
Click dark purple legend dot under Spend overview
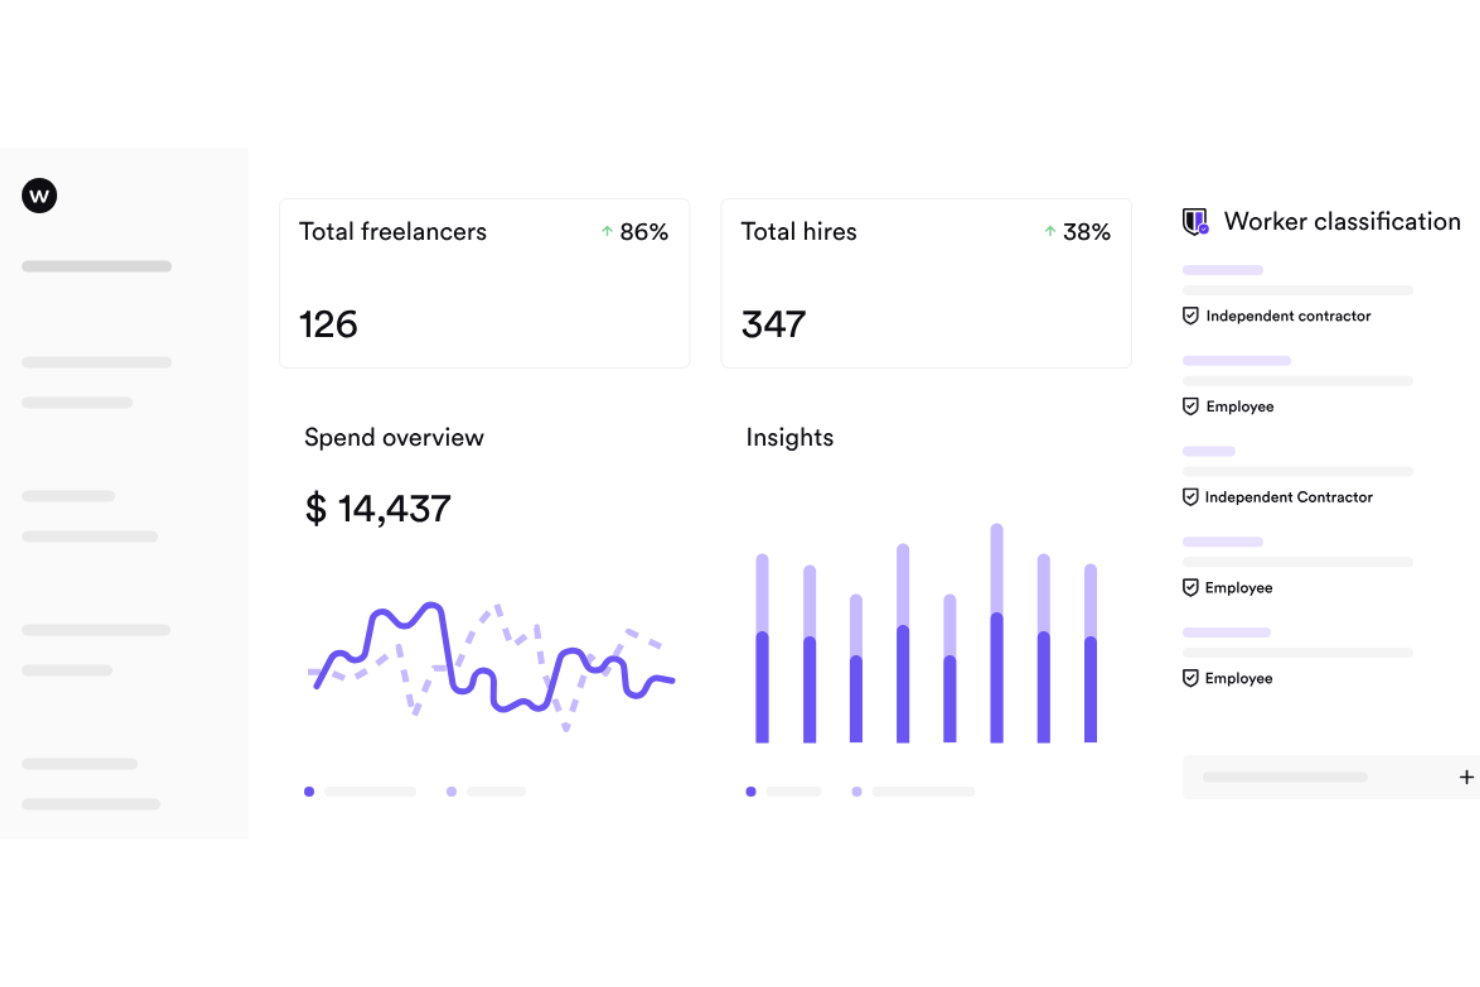(x=309, y=791)
